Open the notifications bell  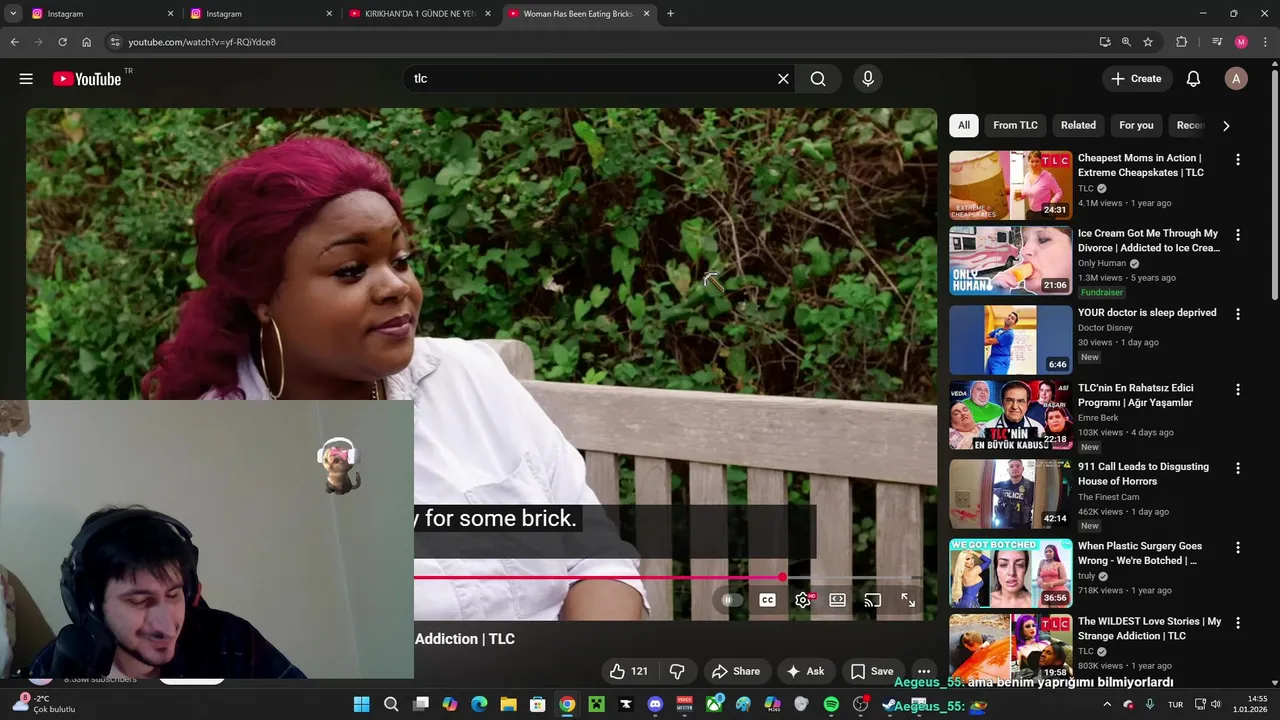[1193, 79]
